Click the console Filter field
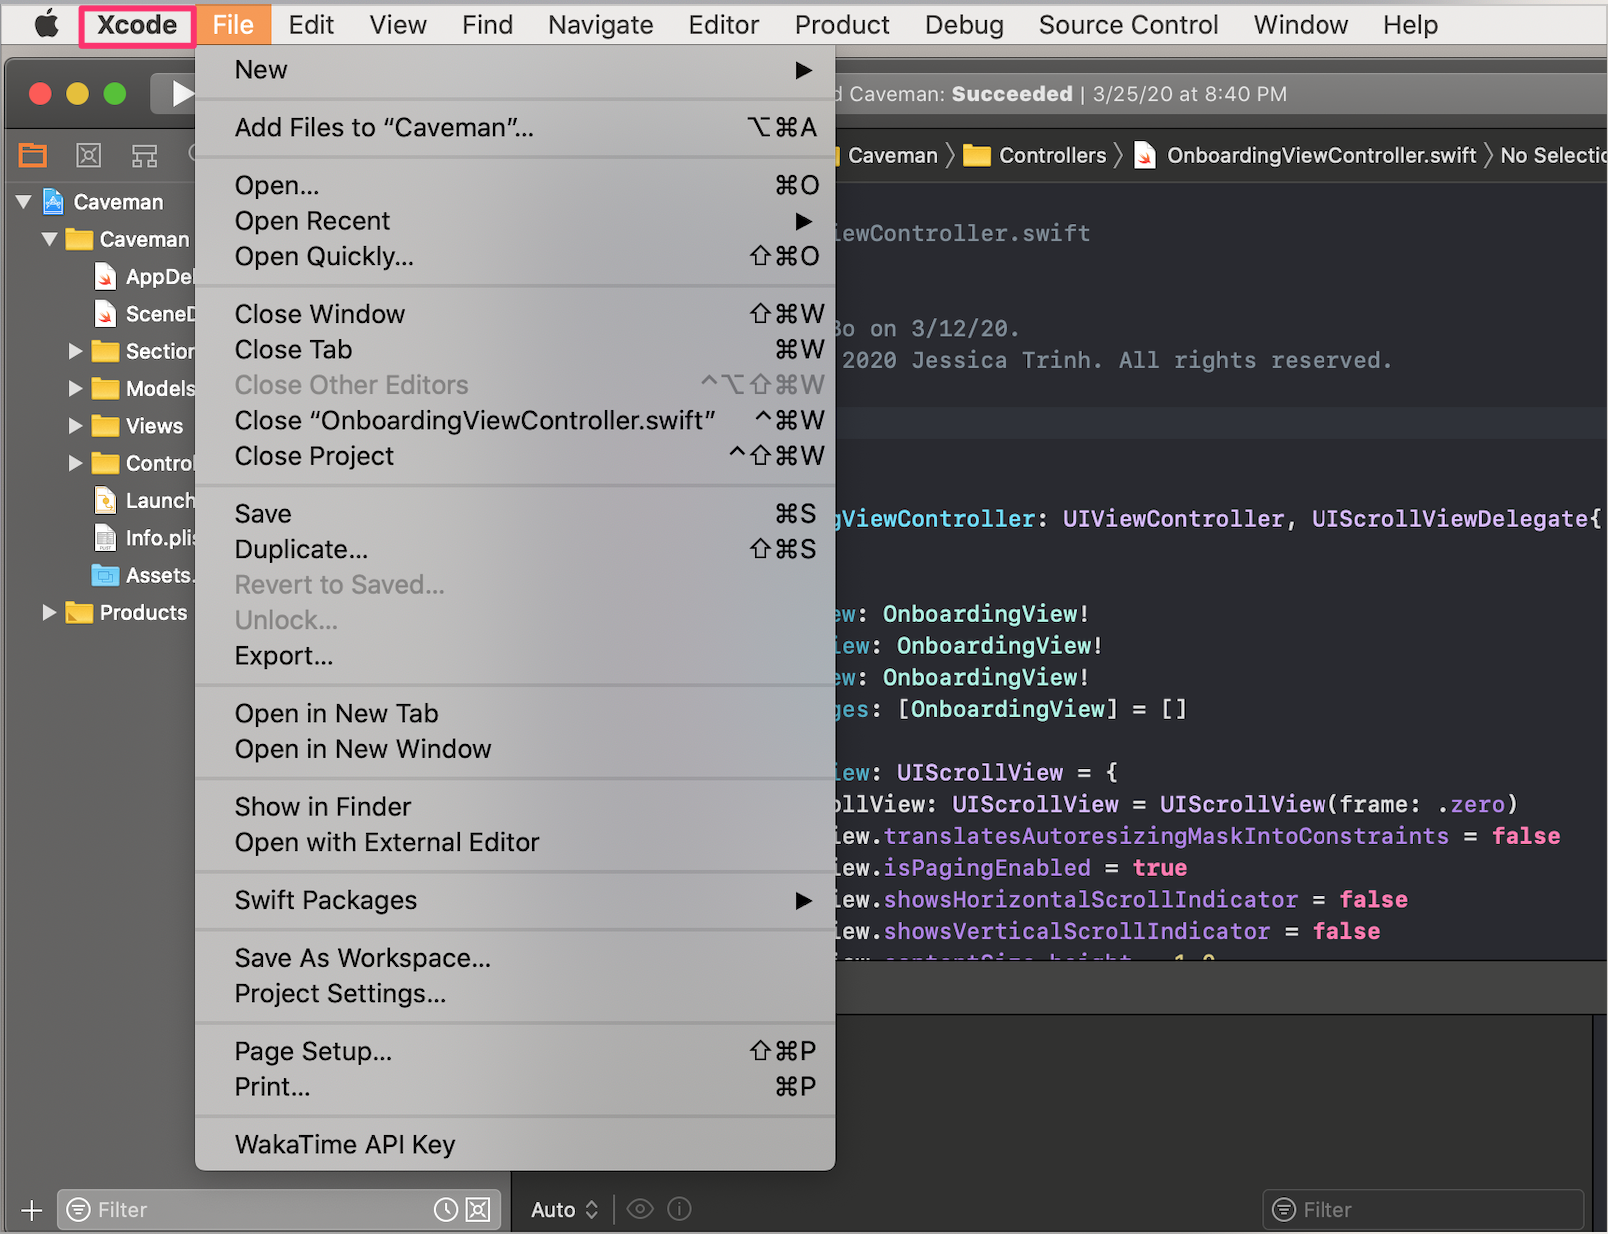This screenshot has height=1234, width=1608. tap(1424, 1210)
